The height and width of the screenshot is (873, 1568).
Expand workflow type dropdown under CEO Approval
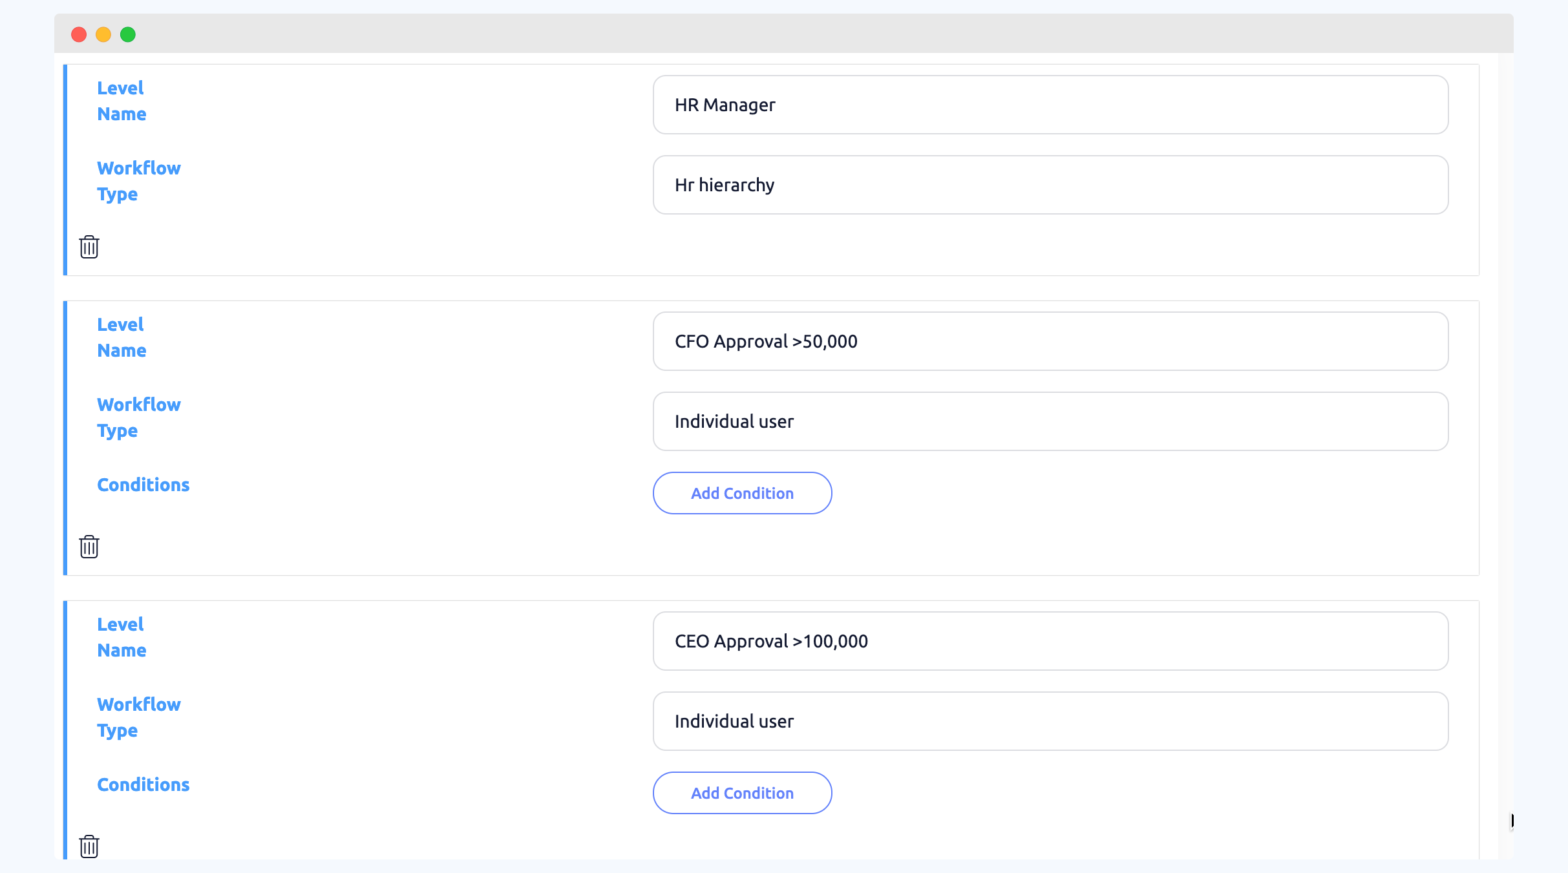pos(1050,721)
